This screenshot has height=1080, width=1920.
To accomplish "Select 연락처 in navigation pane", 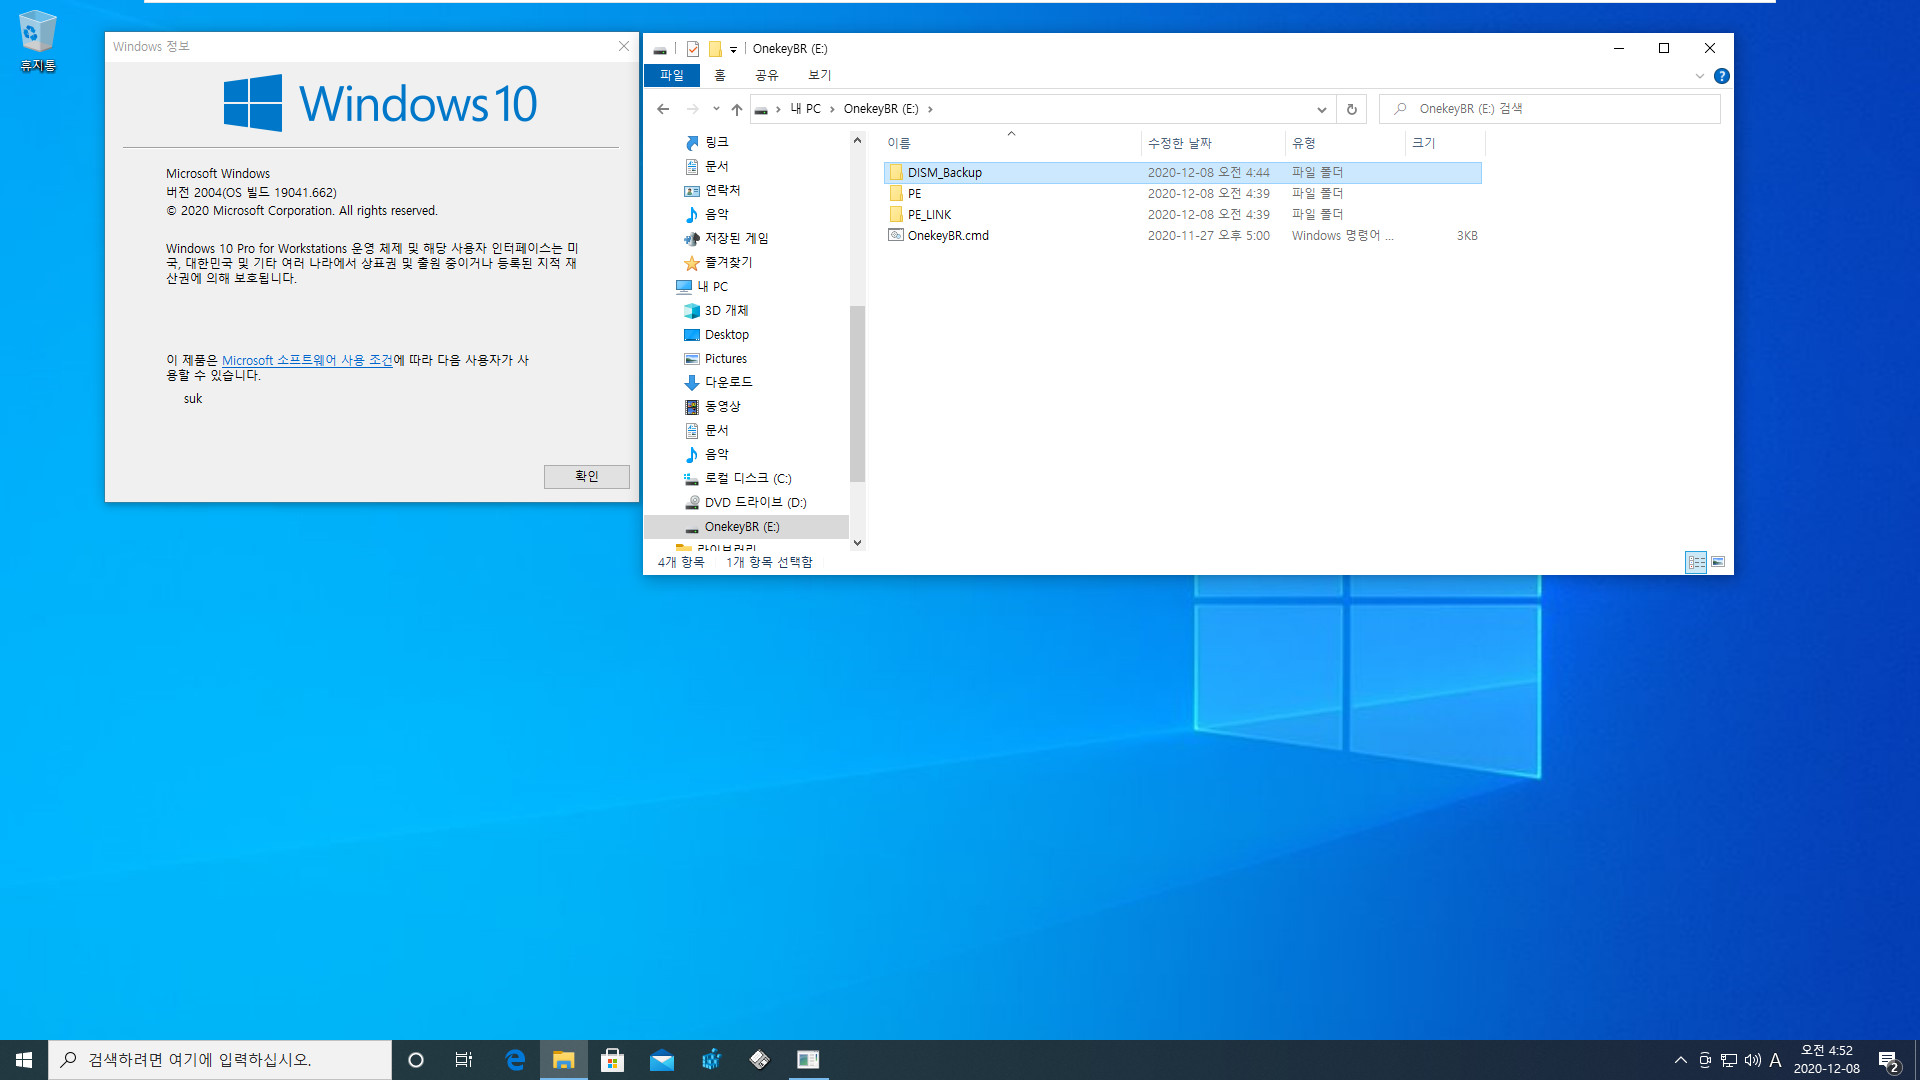I will [722, 190].
